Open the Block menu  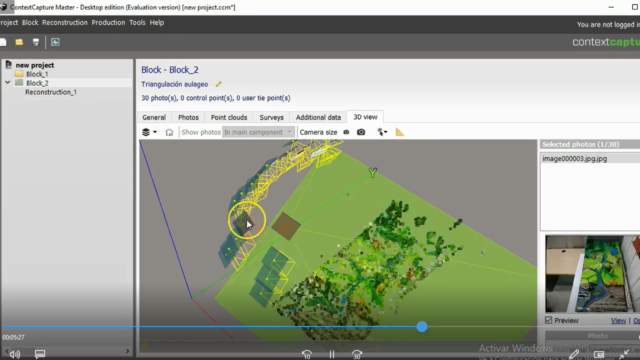pos(30,22)
